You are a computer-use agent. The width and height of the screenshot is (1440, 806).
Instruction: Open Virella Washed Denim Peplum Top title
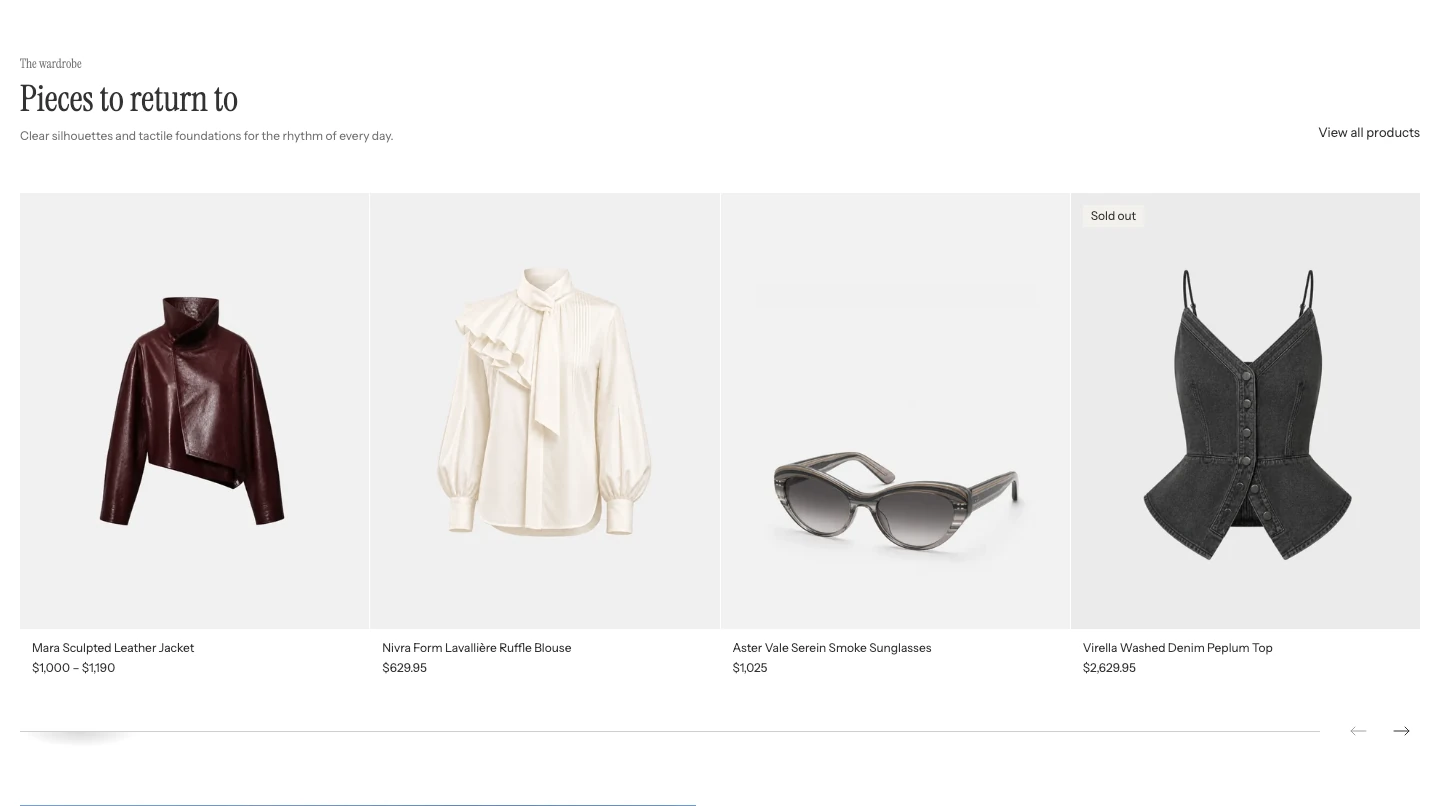coord(1178,648)
